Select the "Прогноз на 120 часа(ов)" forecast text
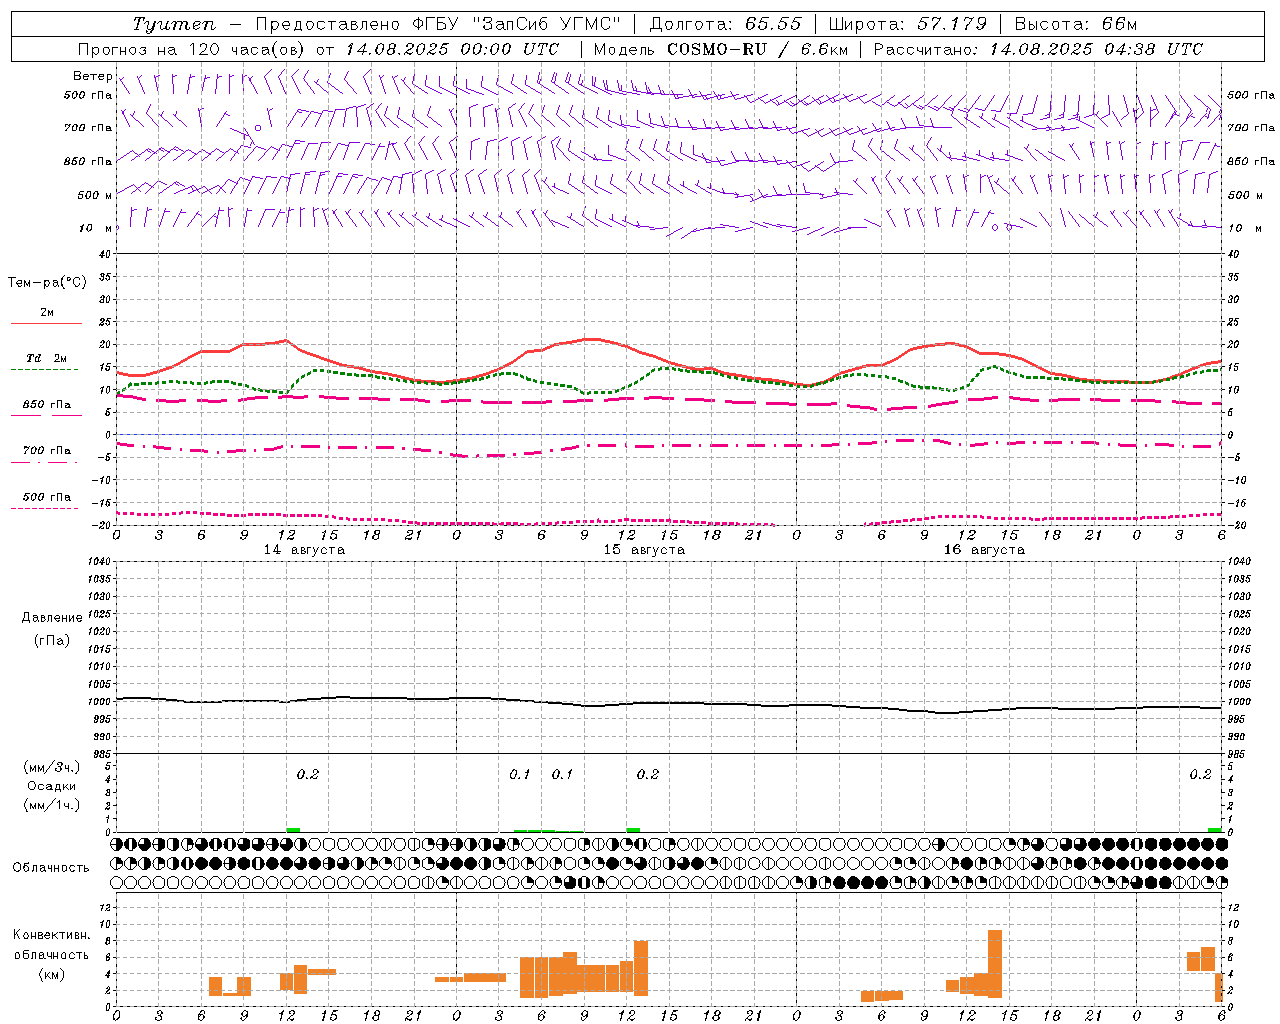 tap(192, 49)
